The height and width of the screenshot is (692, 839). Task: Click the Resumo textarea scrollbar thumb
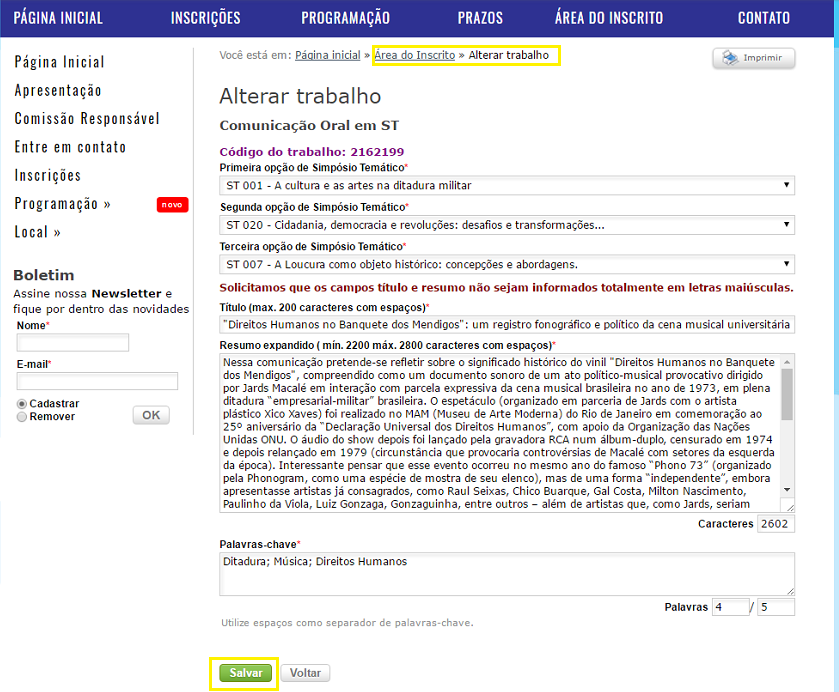[x=787, y=394]
